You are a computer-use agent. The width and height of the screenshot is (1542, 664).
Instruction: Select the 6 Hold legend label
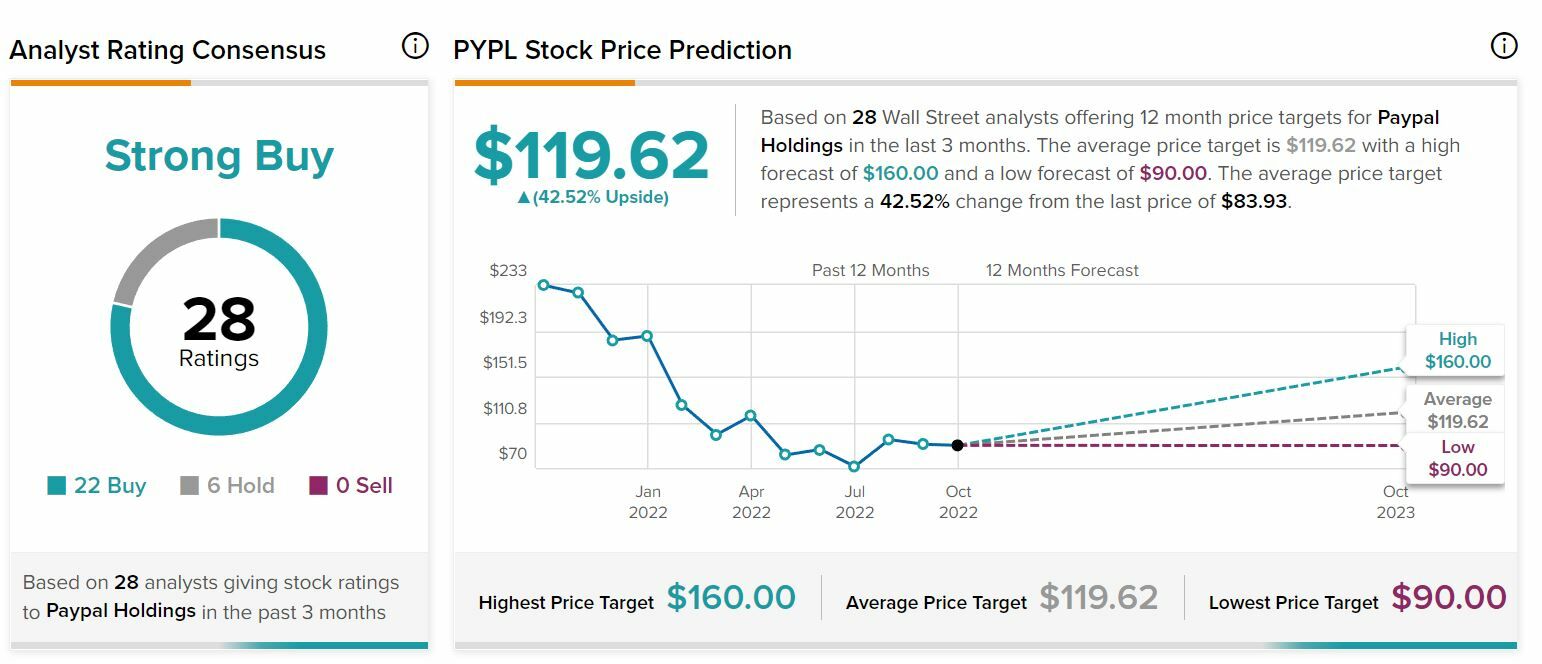(x=241, y=486)
